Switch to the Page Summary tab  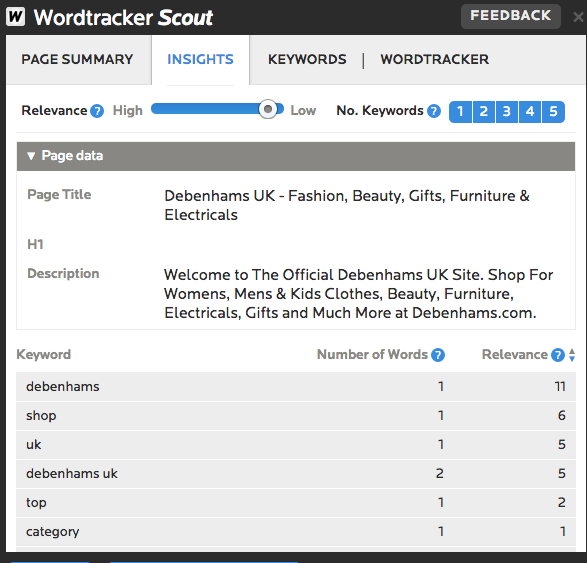click(x=77, y=60)
